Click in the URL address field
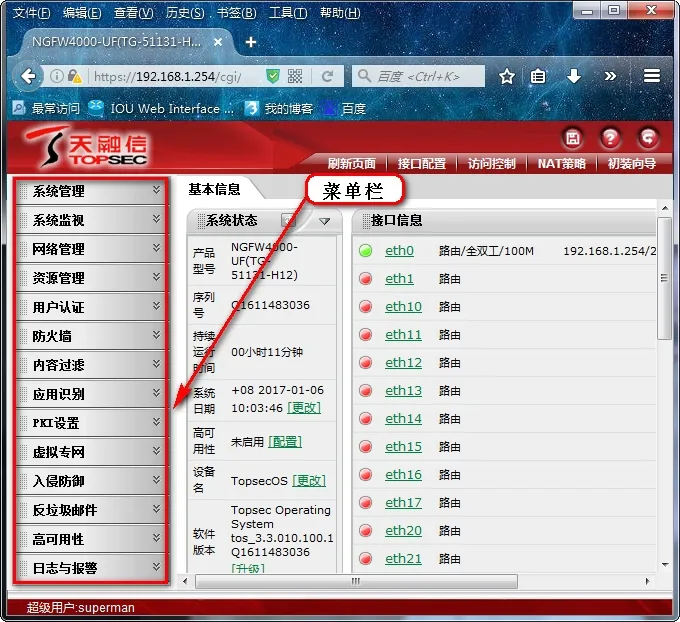Screen dimensions: 680x622 pyautogui.click(x=176, y=77)
